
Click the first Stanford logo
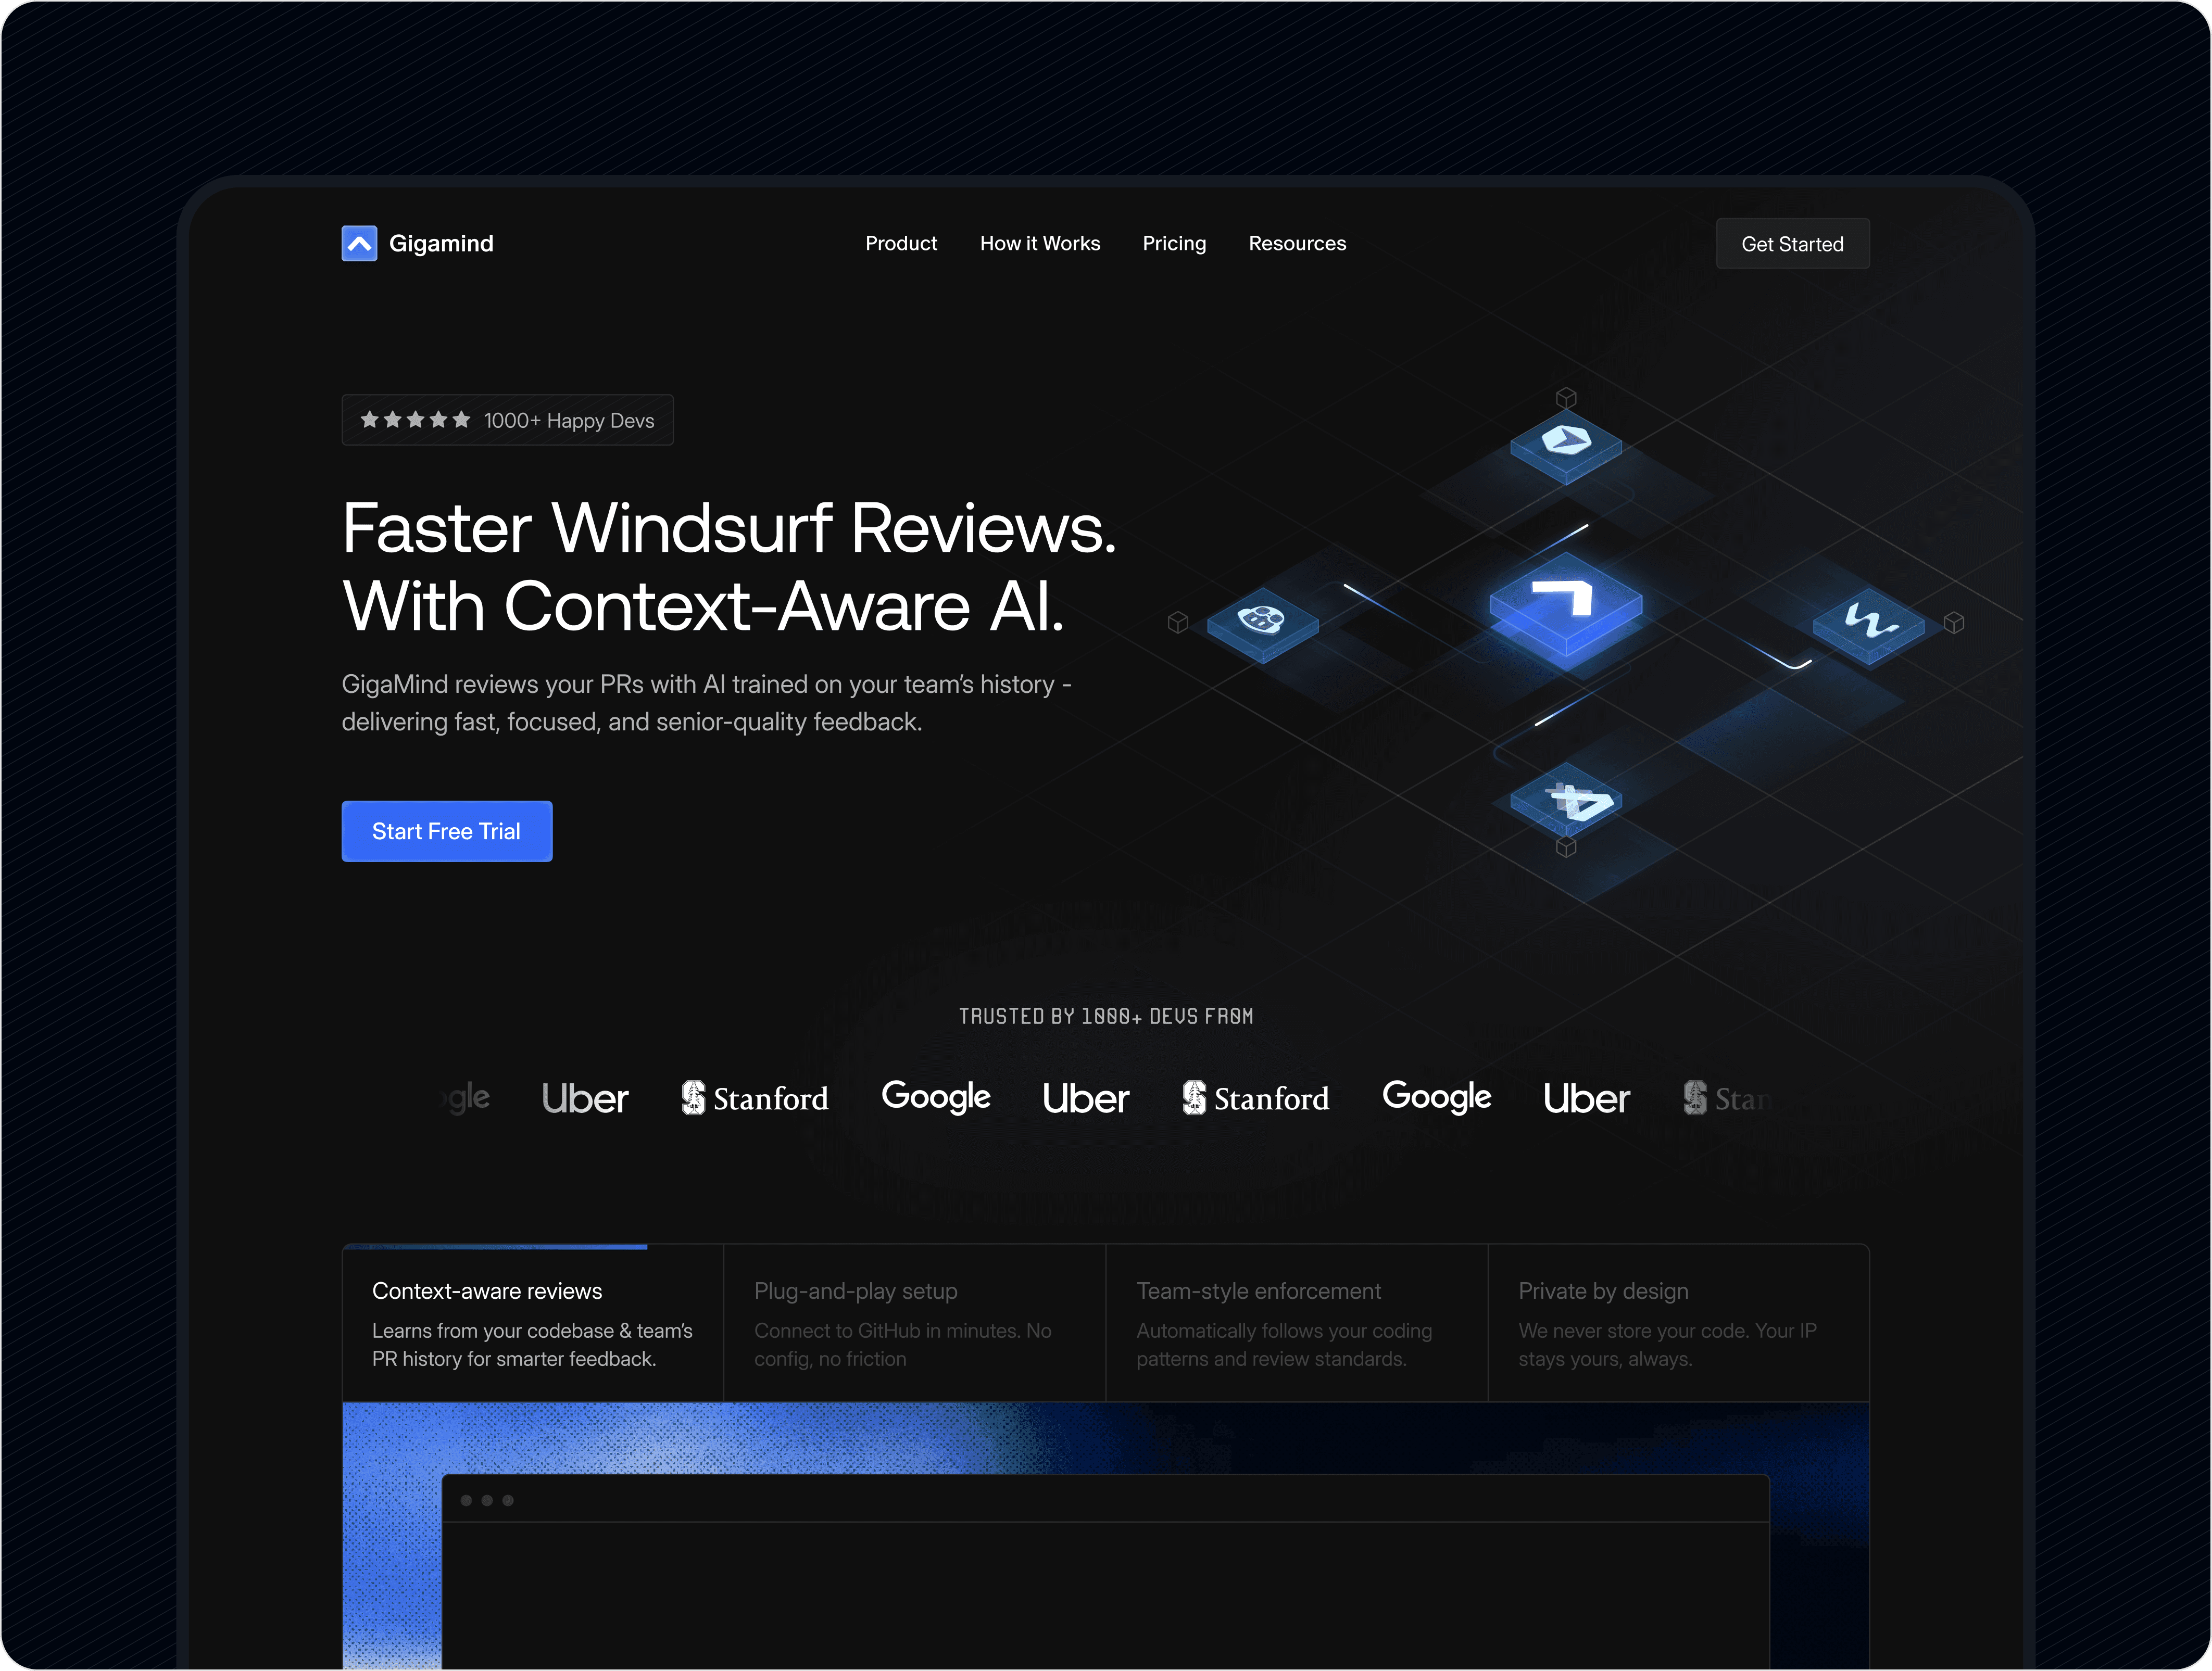[755, 1098]
